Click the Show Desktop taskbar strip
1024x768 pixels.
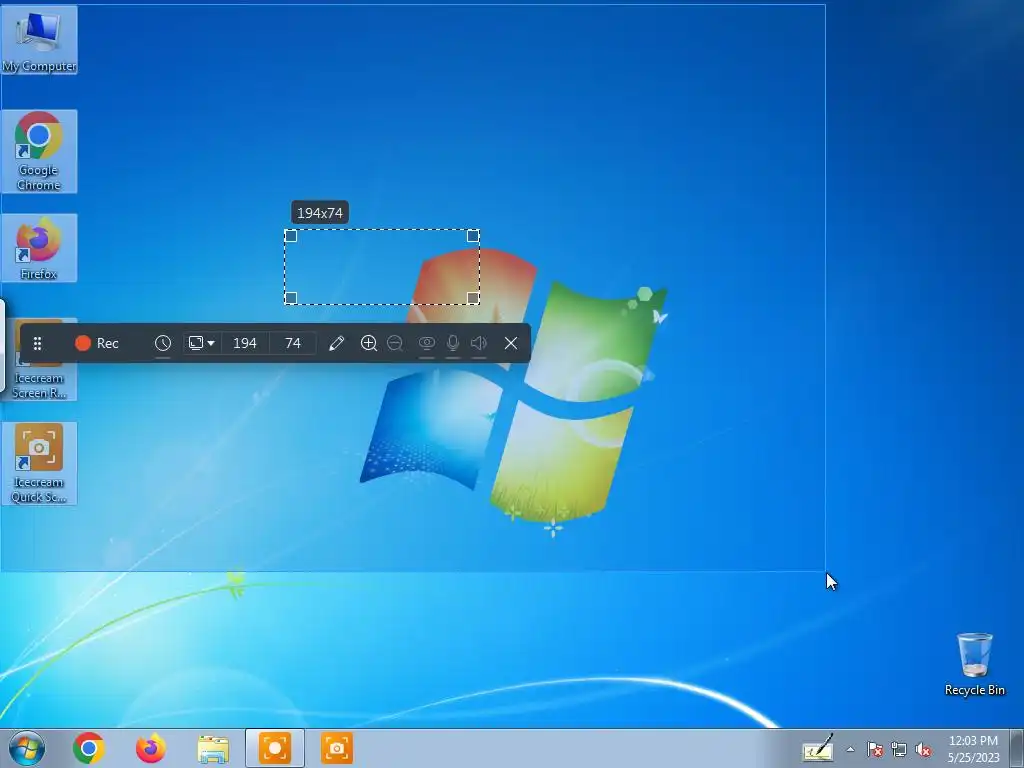point(1017,748)
